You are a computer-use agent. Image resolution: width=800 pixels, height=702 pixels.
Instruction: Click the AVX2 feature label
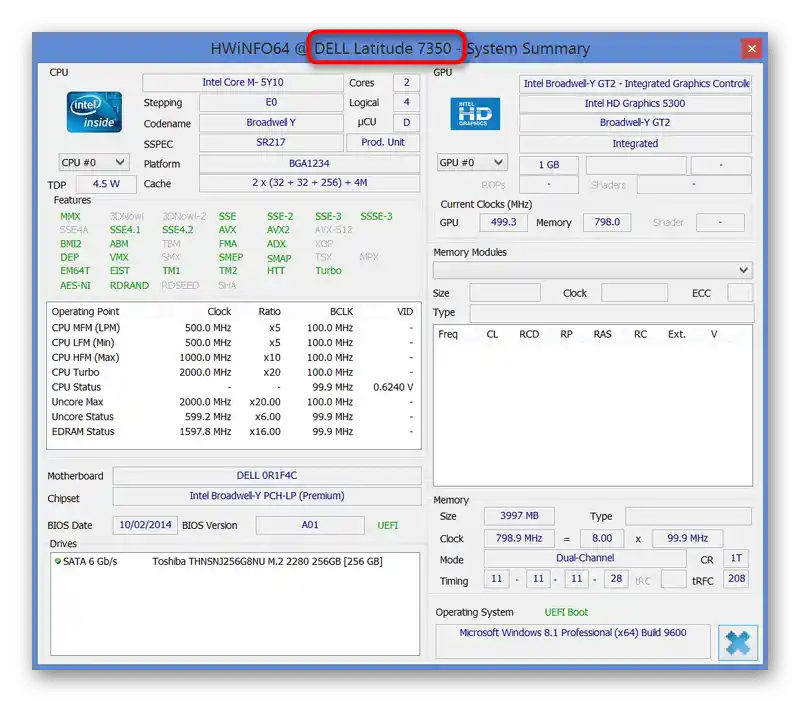point(279,230)
